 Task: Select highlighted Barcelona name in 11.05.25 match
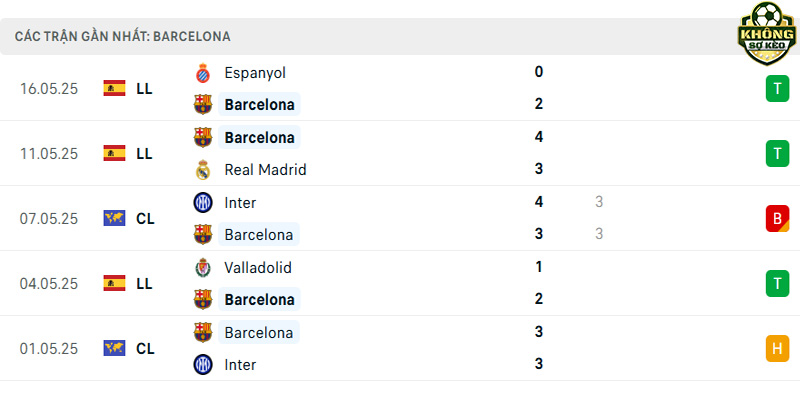point(259,137)
